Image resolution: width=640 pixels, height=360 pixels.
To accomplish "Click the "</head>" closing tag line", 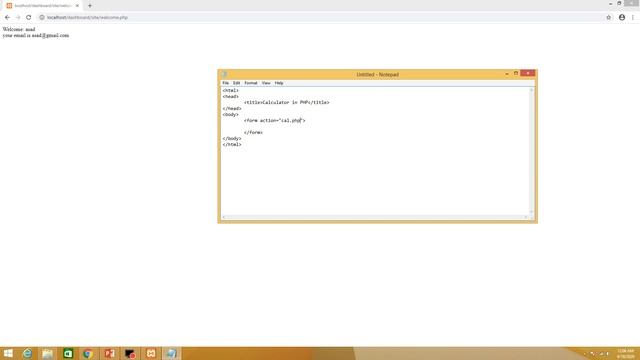I will coord(232,109).
